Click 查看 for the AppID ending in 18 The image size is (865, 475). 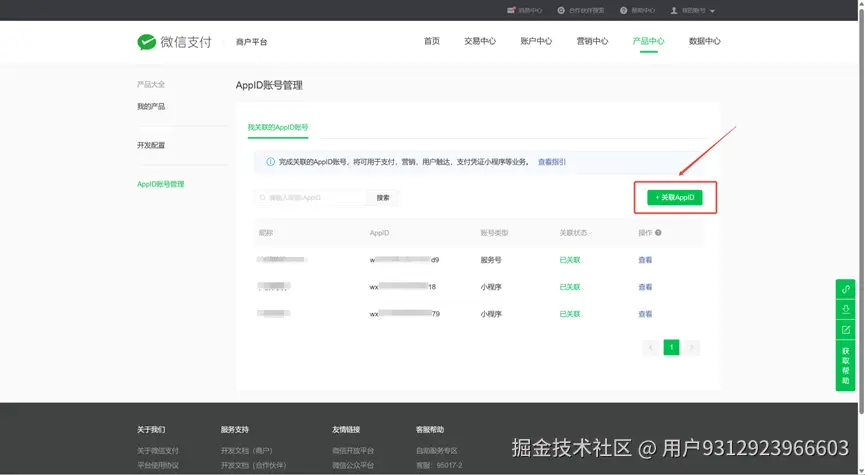(645, 287)
